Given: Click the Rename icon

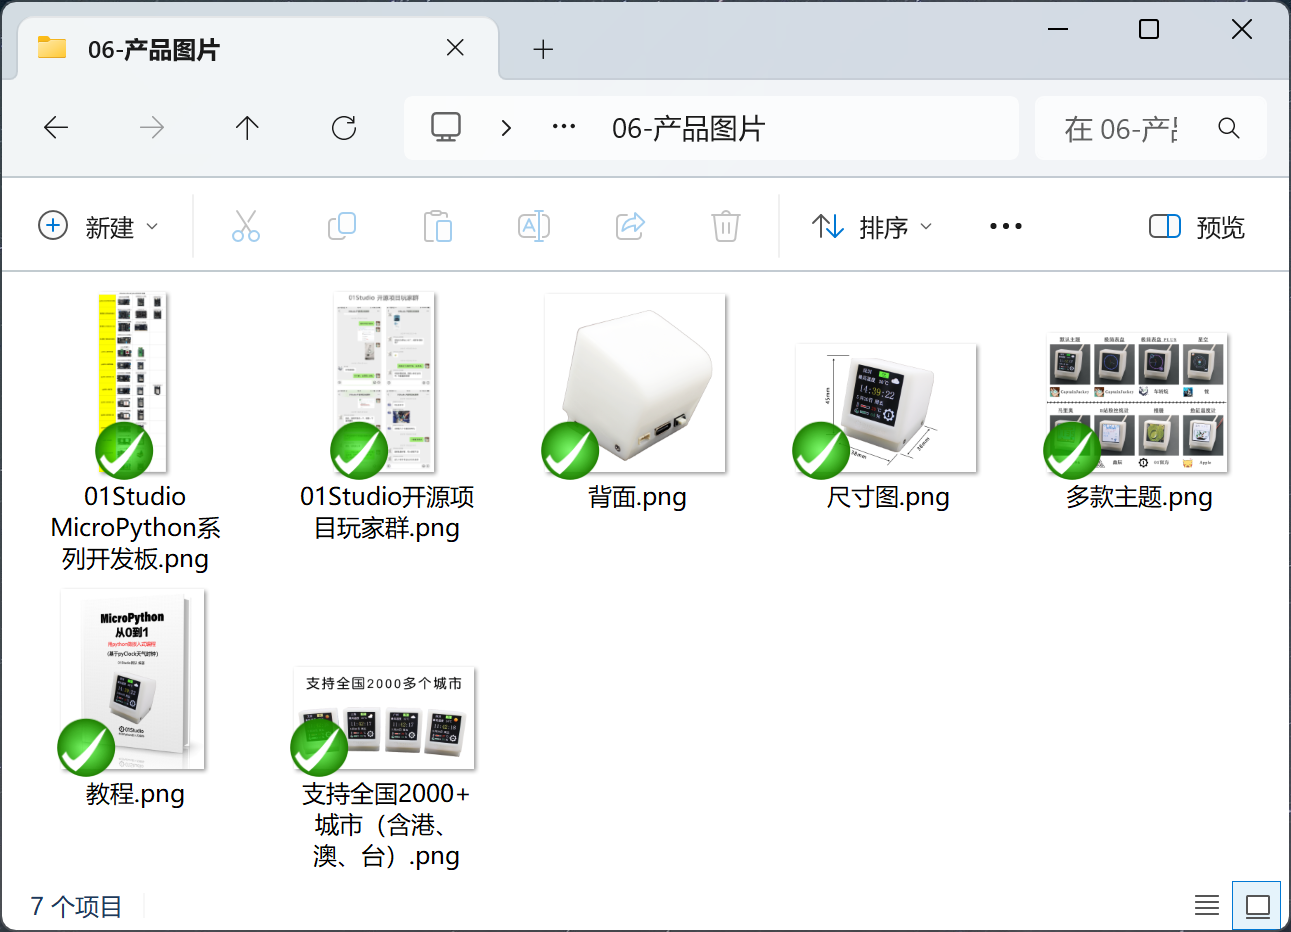Looking at the screenshot, I should point(534,226).
